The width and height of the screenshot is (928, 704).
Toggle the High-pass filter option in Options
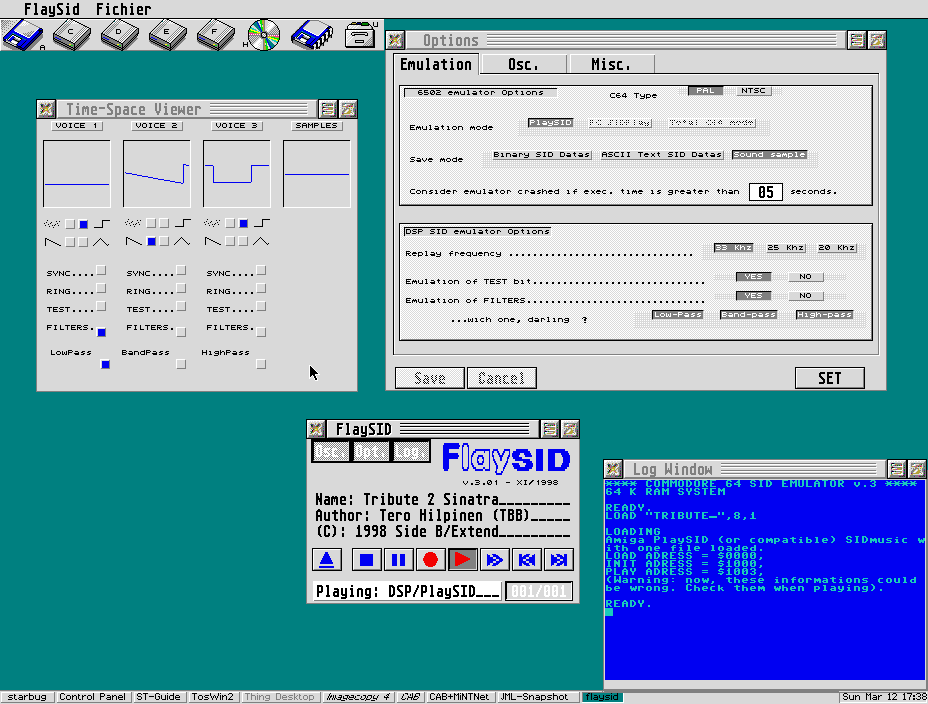click(824, 315)
